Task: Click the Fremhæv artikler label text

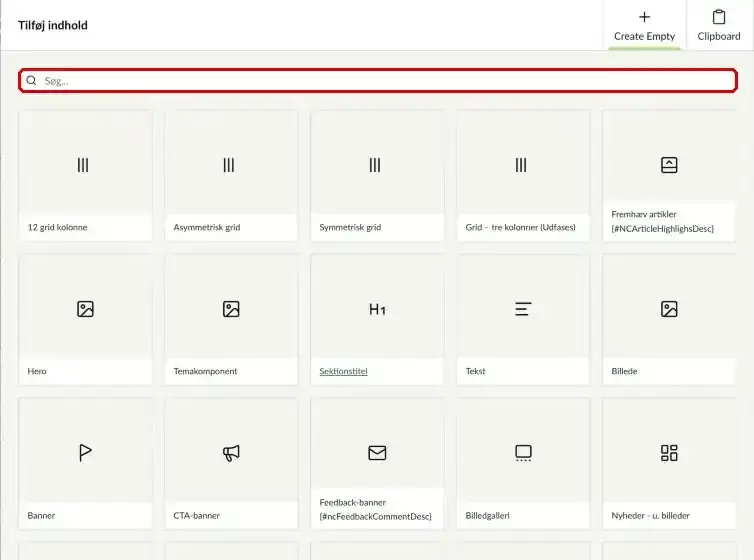Action: click(x=663, y=221)
